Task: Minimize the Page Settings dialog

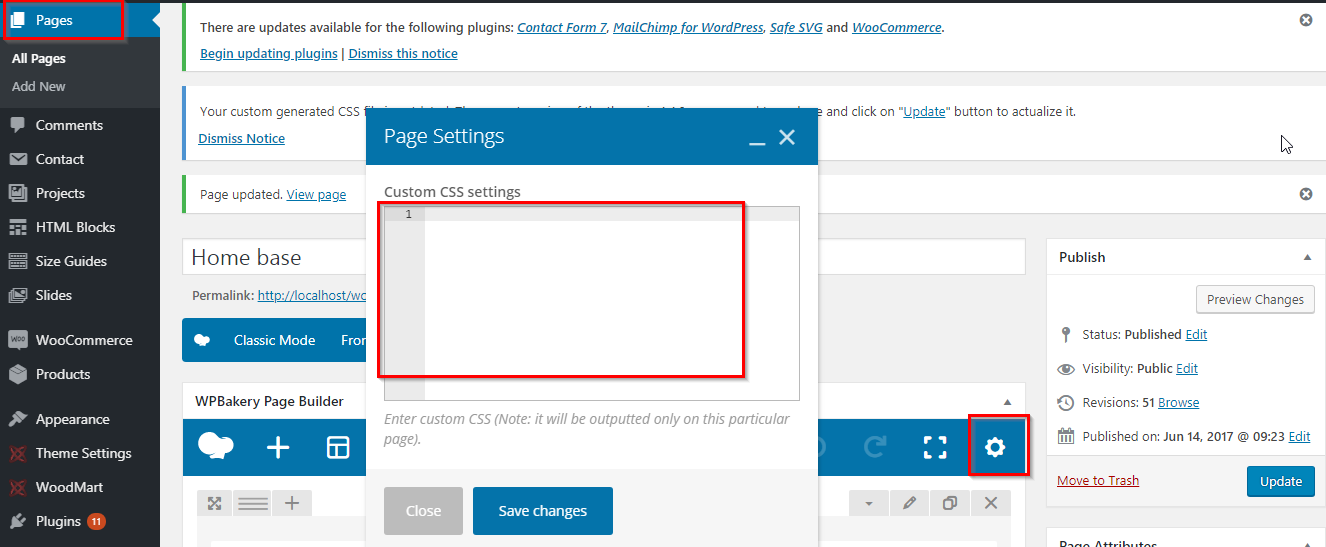Action: [757, 140]
